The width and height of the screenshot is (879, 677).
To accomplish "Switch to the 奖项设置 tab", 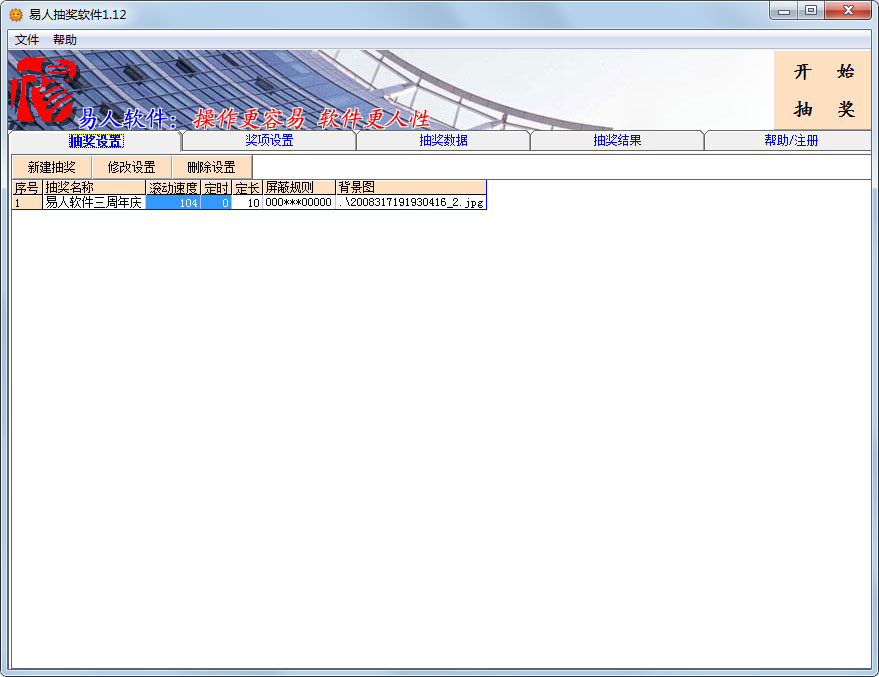I will pyautogui.click(x=269, y=140).
